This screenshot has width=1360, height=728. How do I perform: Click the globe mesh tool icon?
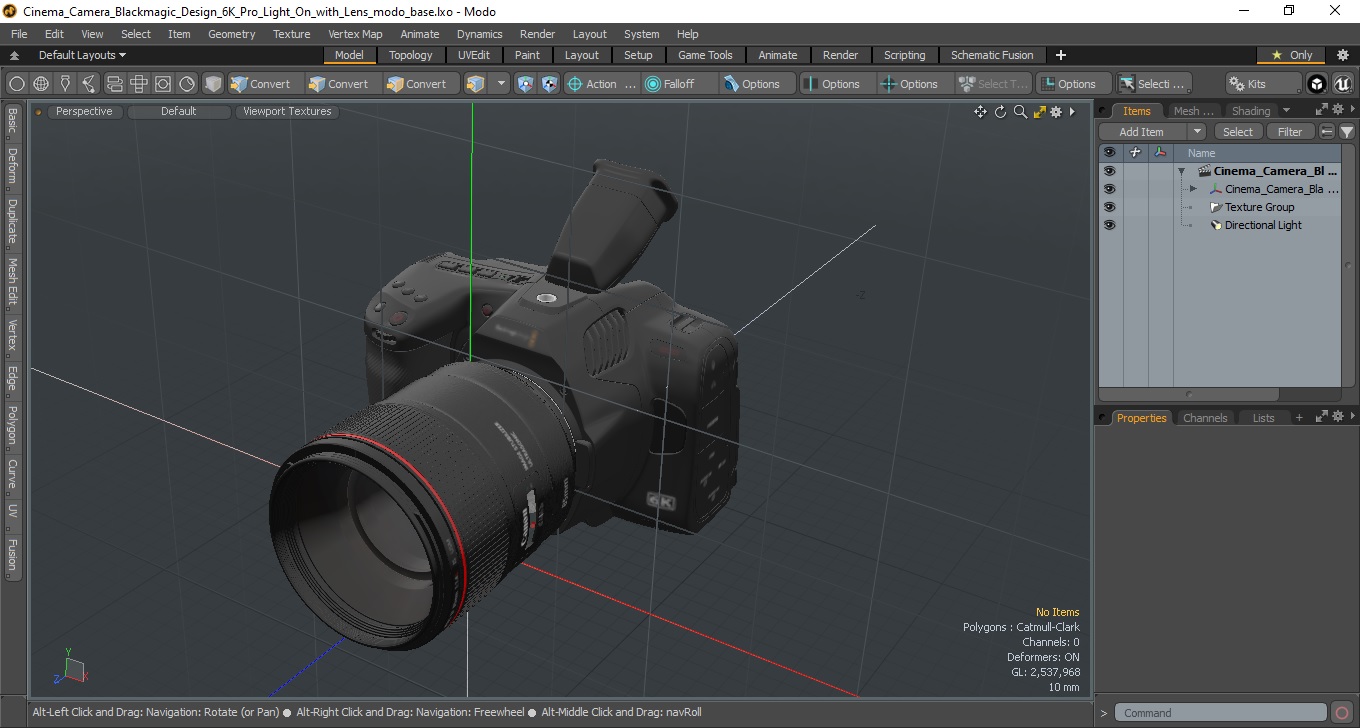pos(41,84)
